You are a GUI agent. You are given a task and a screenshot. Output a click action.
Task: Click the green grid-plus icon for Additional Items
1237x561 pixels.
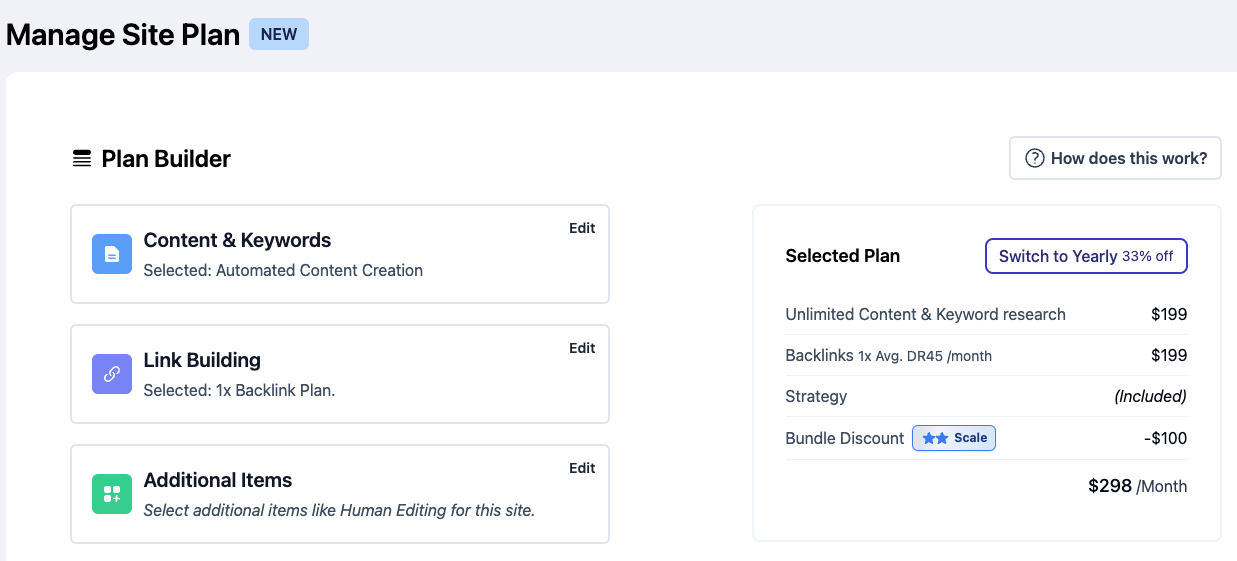(112, 494)
